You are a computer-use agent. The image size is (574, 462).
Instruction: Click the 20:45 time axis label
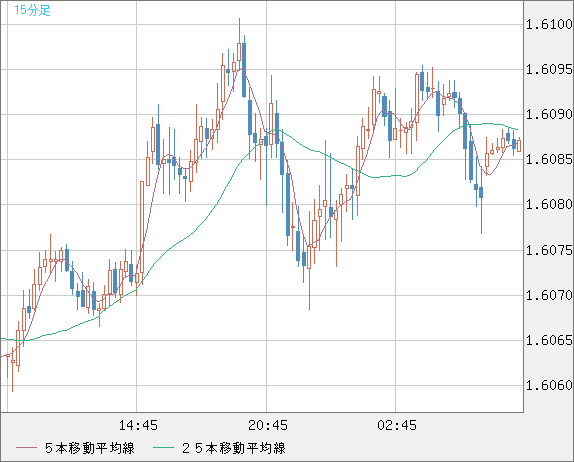(x=268, y=425)
